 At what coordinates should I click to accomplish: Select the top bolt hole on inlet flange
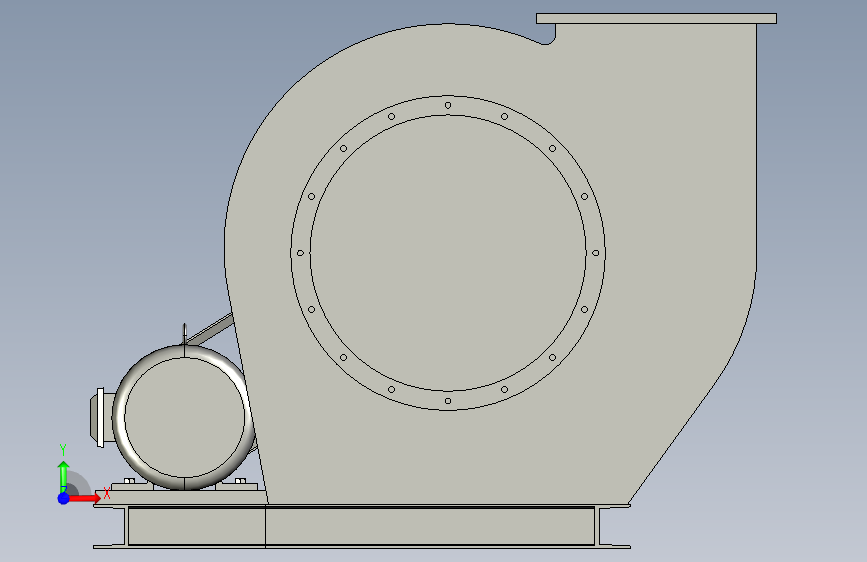pyautogui.click(x=448, y=105)
